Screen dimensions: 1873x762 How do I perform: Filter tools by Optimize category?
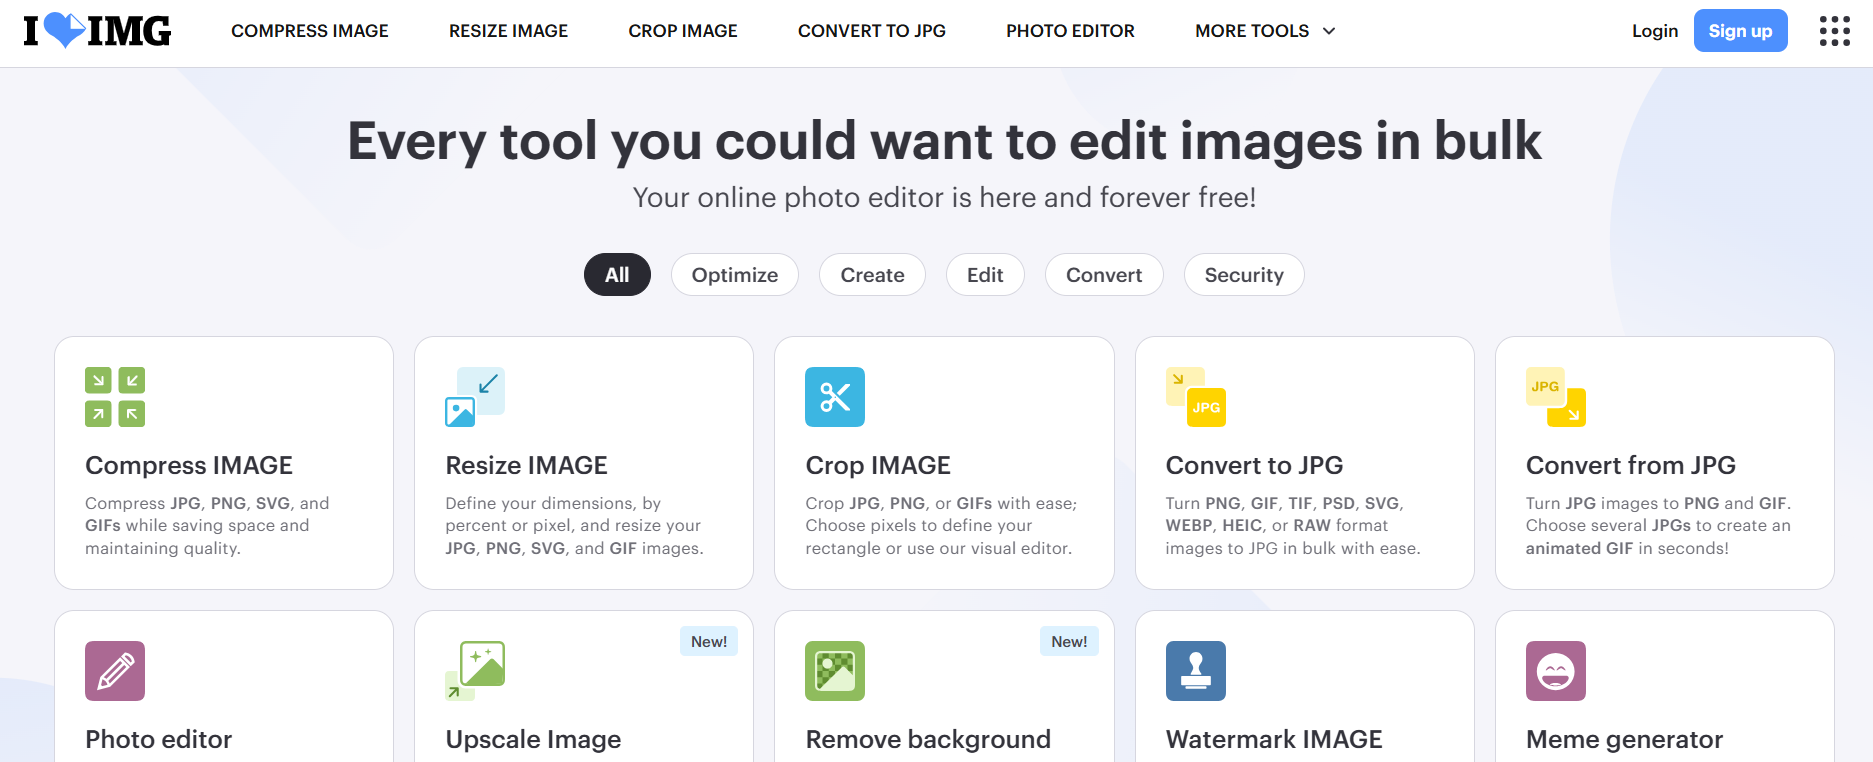tap(735, 275)
